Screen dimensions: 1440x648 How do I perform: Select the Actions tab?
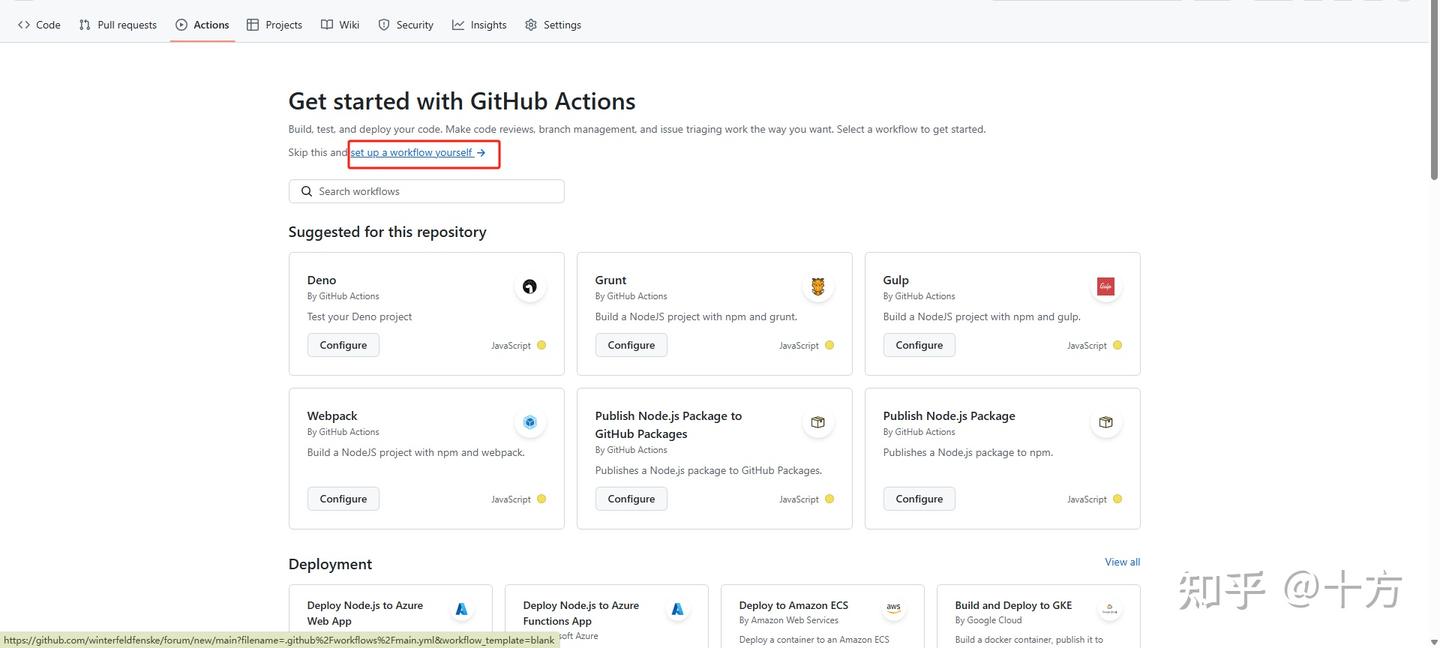pyautogui.click(x=202, y=25)
